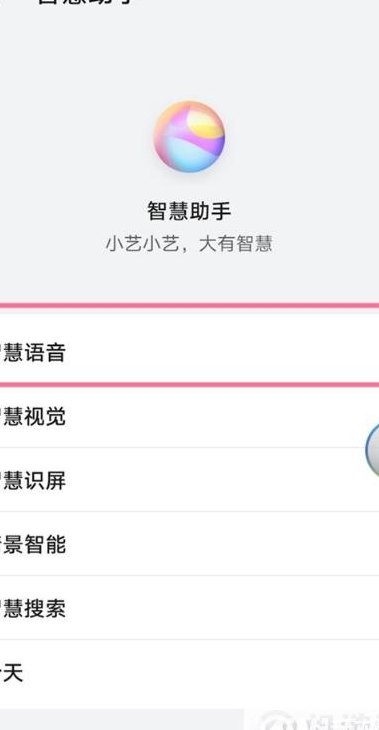This screenshot has height=730, width=379.
Task: Tap the cropped page title at top
Action: point(86,2)
